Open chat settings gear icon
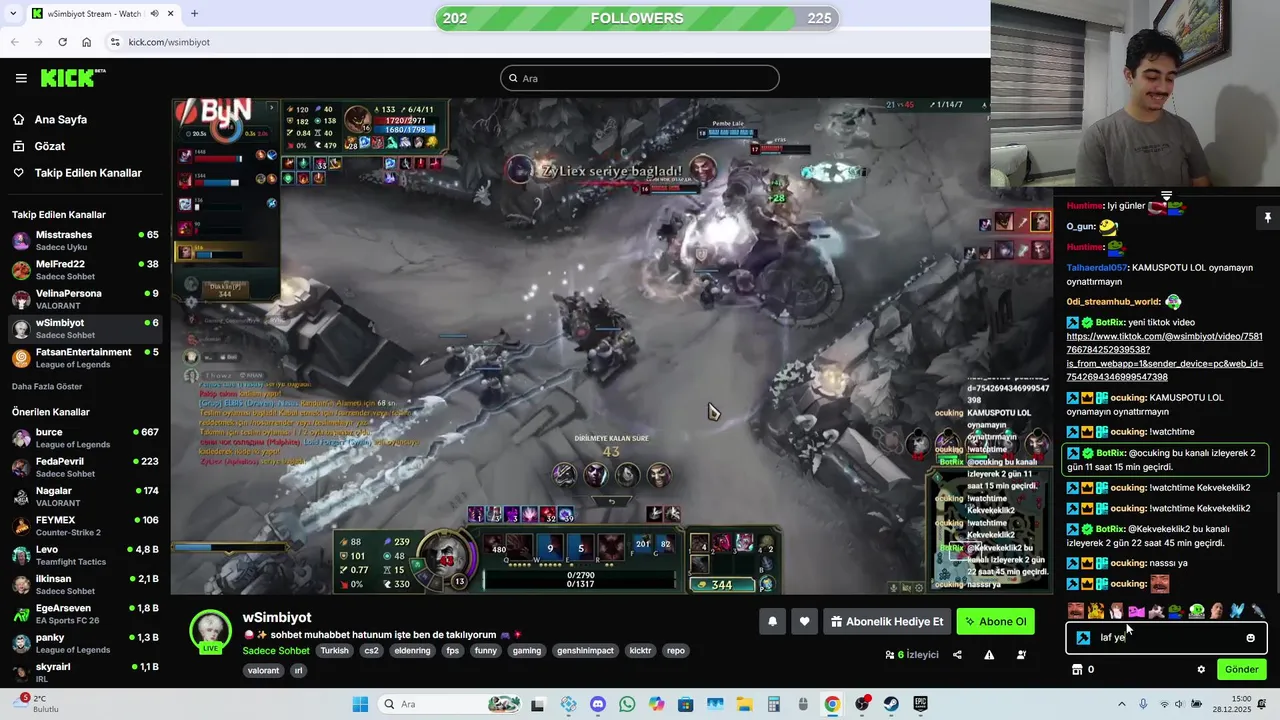The width and height of the screenshot is (1280, 720). [1201, 670]
